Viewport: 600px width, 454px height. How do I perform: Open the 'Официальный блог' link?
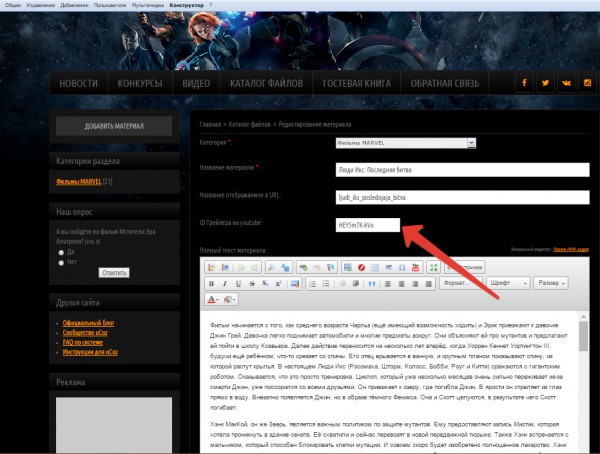[88, 323]
